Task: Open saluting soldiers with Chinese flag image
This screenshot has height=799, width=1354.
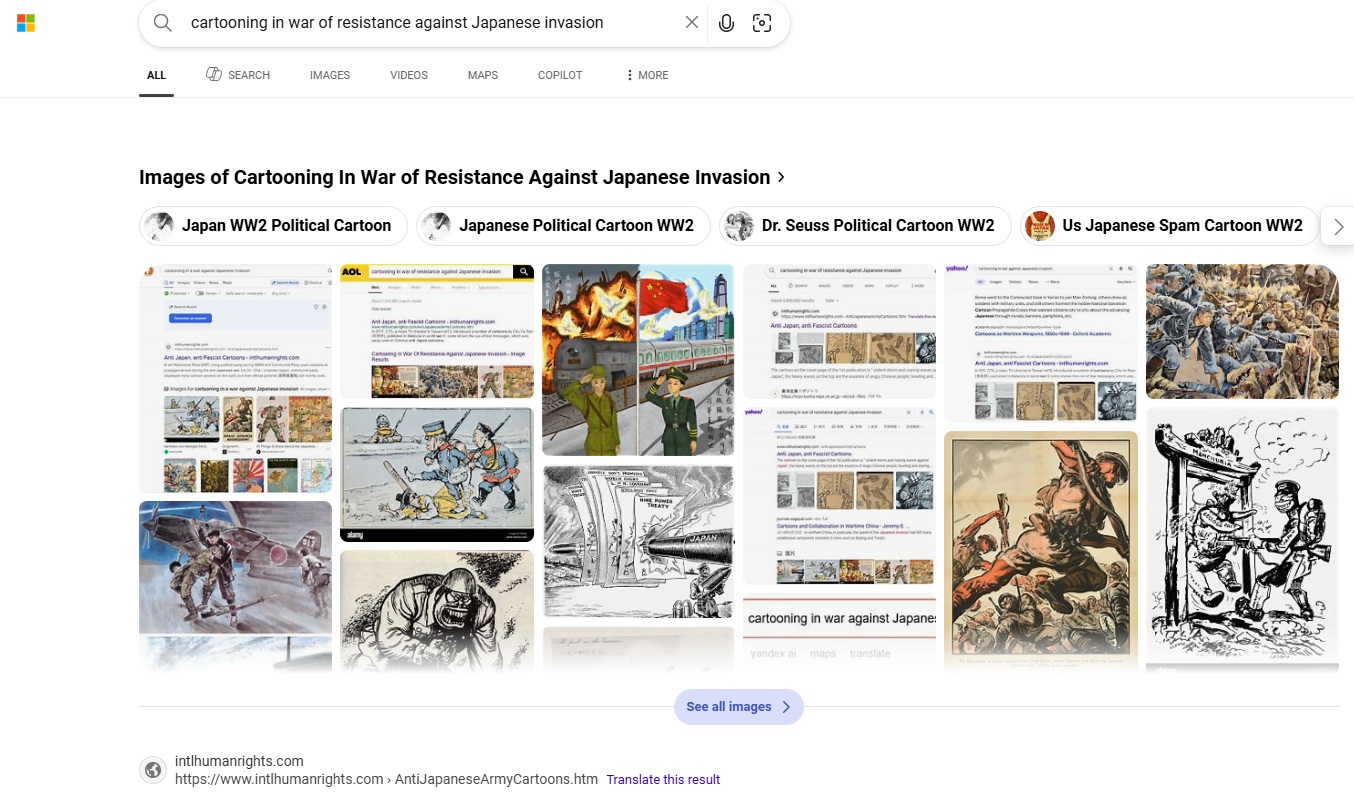Action: click(638, 360)
